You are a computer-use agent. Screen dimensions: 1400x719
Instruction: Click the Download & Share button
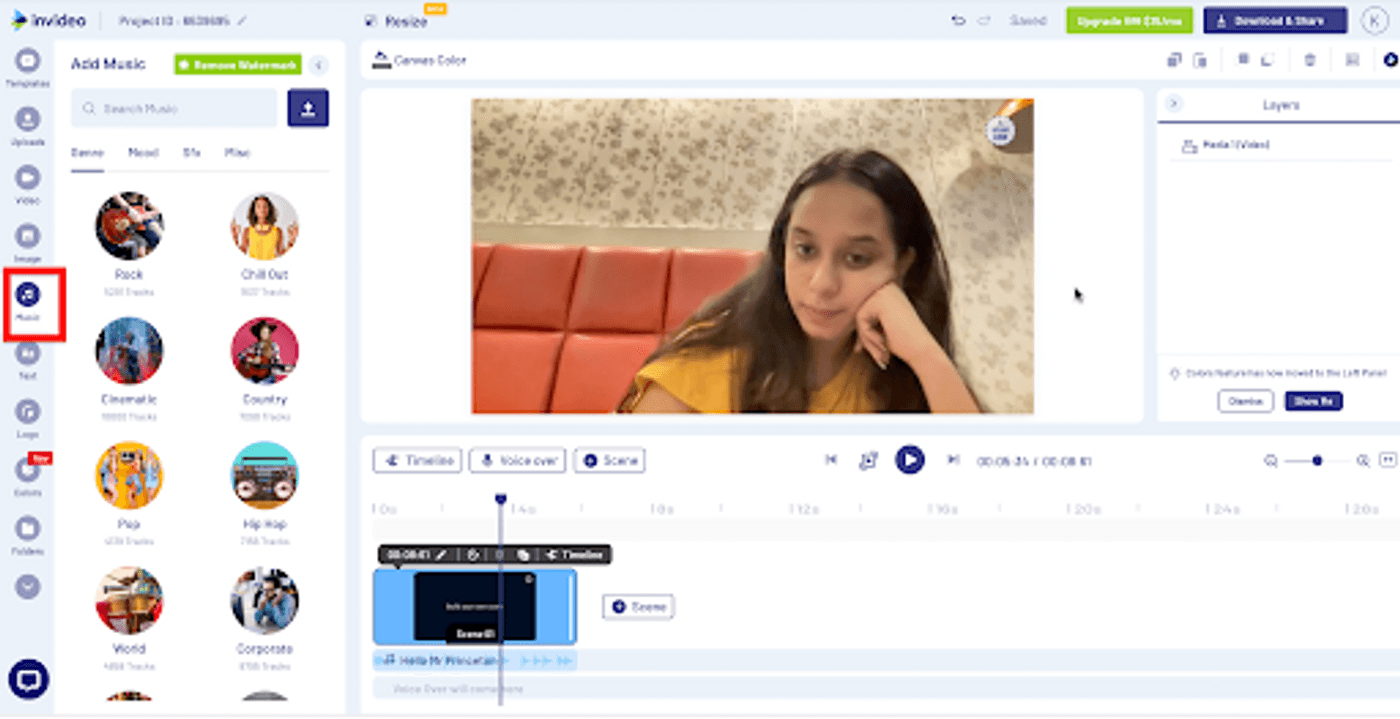tap(1274, 21)
